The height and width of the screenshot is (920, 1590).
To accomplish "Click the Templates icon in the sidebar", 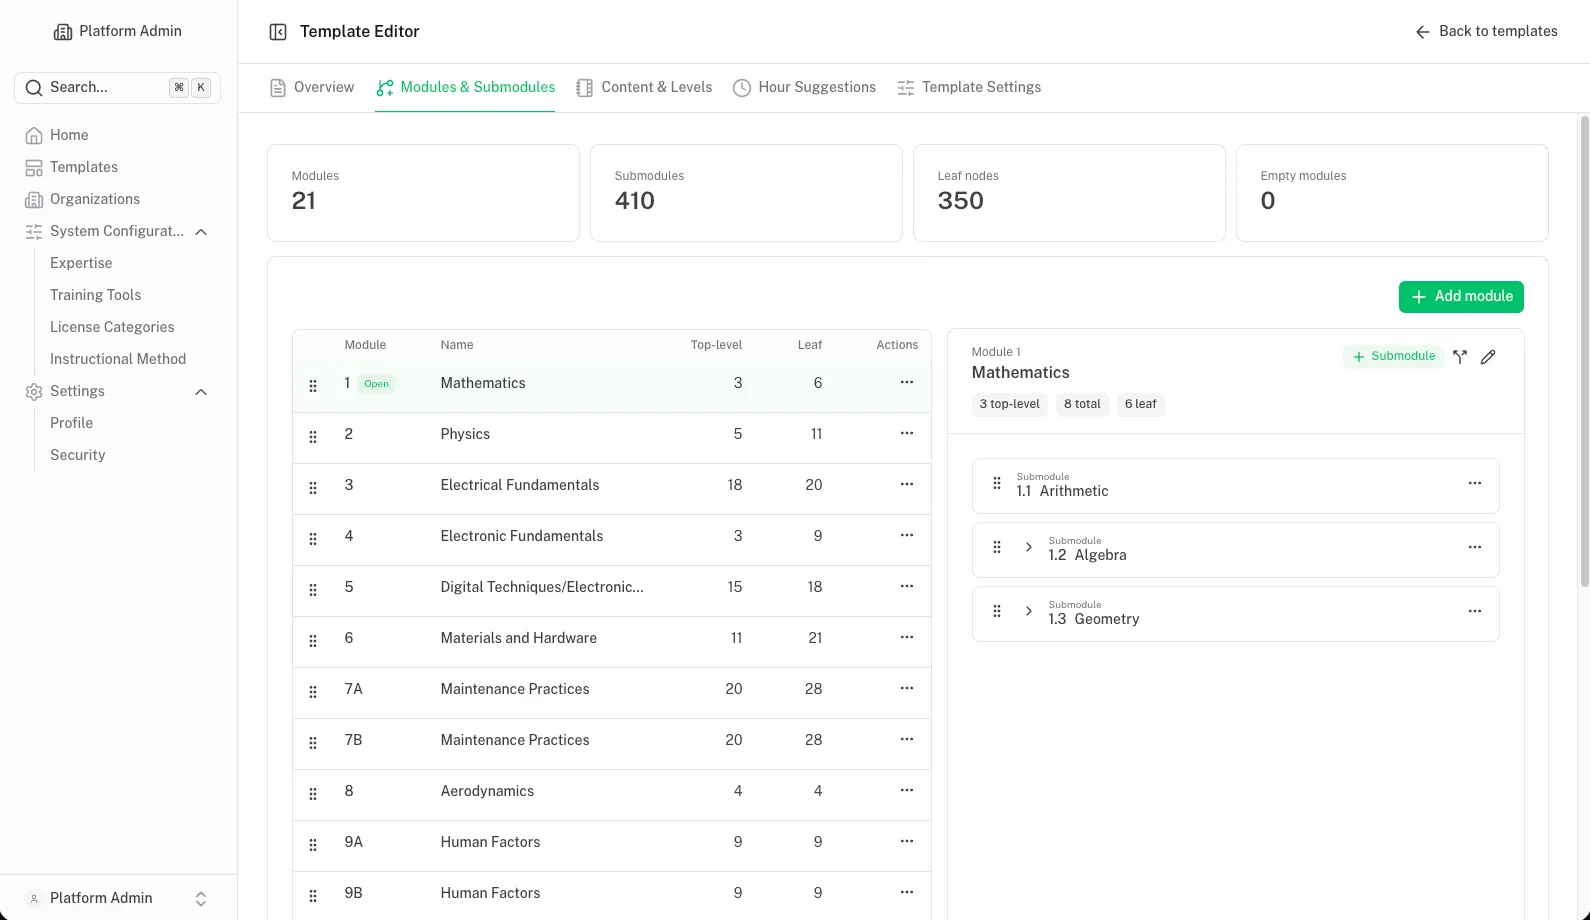I will (x=34, y=167).
